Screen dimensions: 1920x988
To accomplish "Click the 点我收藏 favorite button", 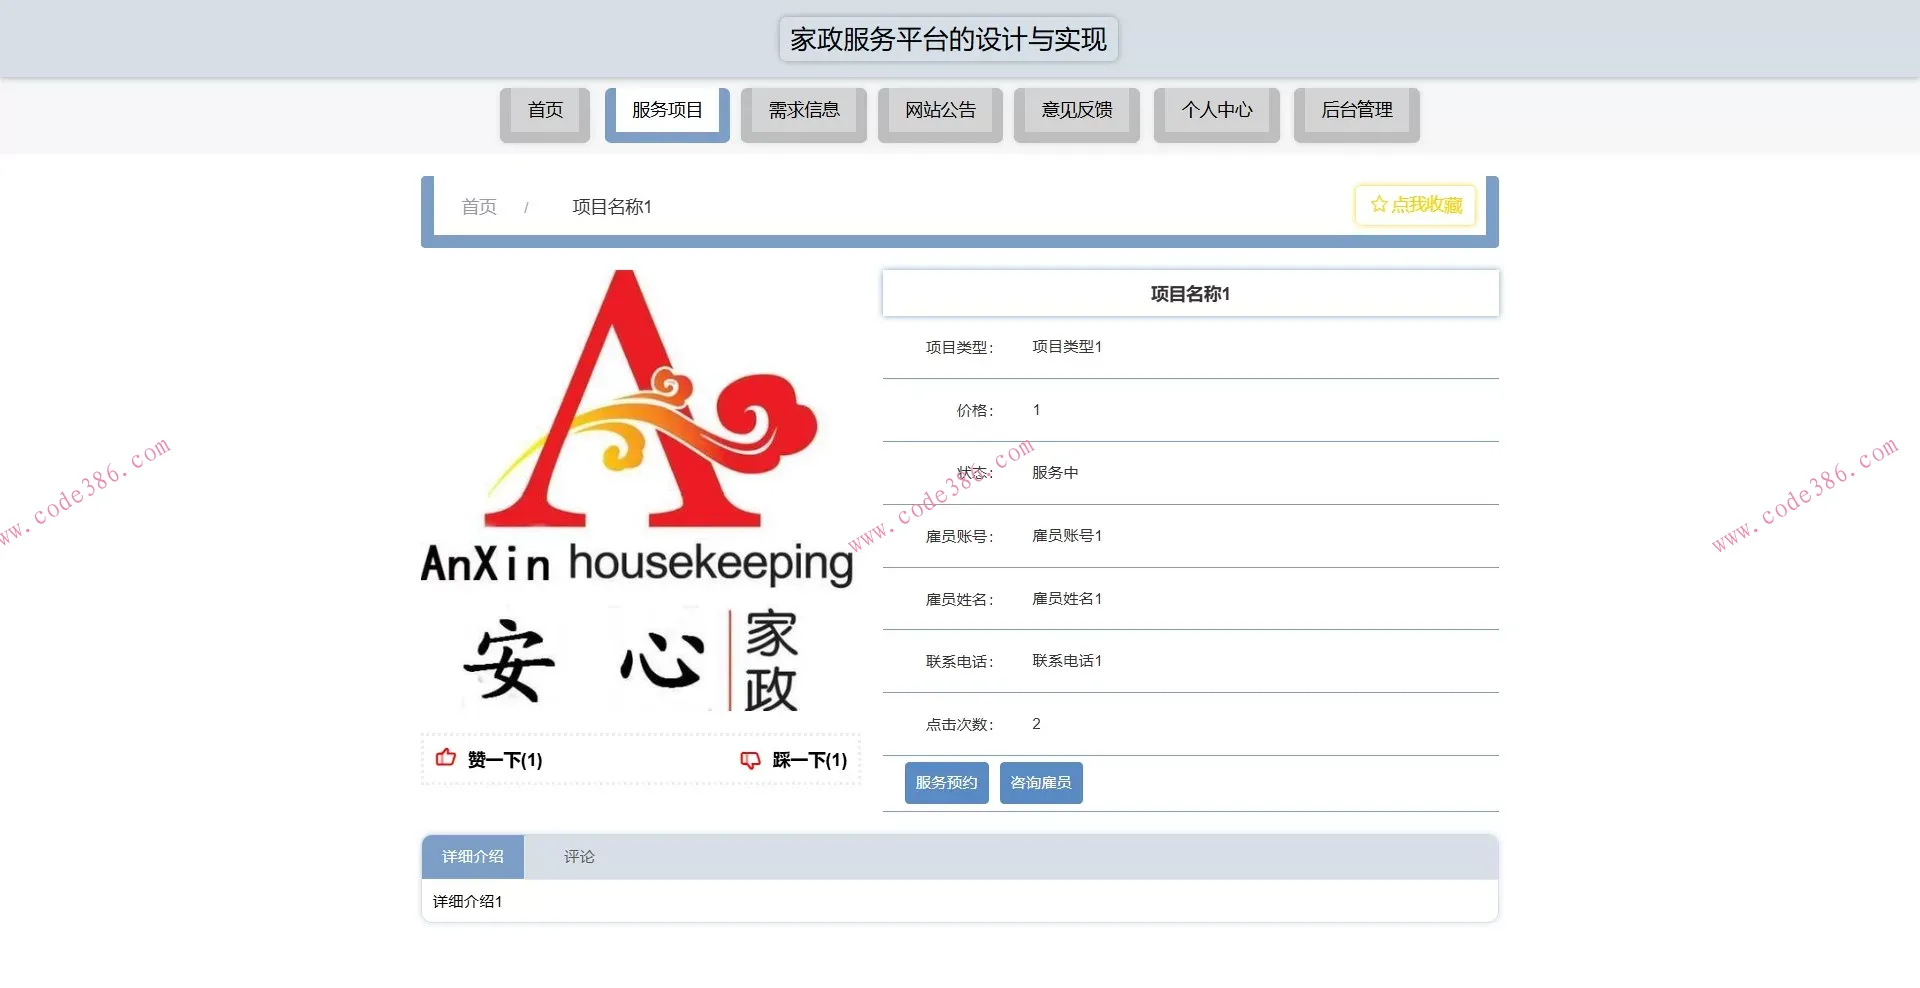I will [x=1414, y=205].
